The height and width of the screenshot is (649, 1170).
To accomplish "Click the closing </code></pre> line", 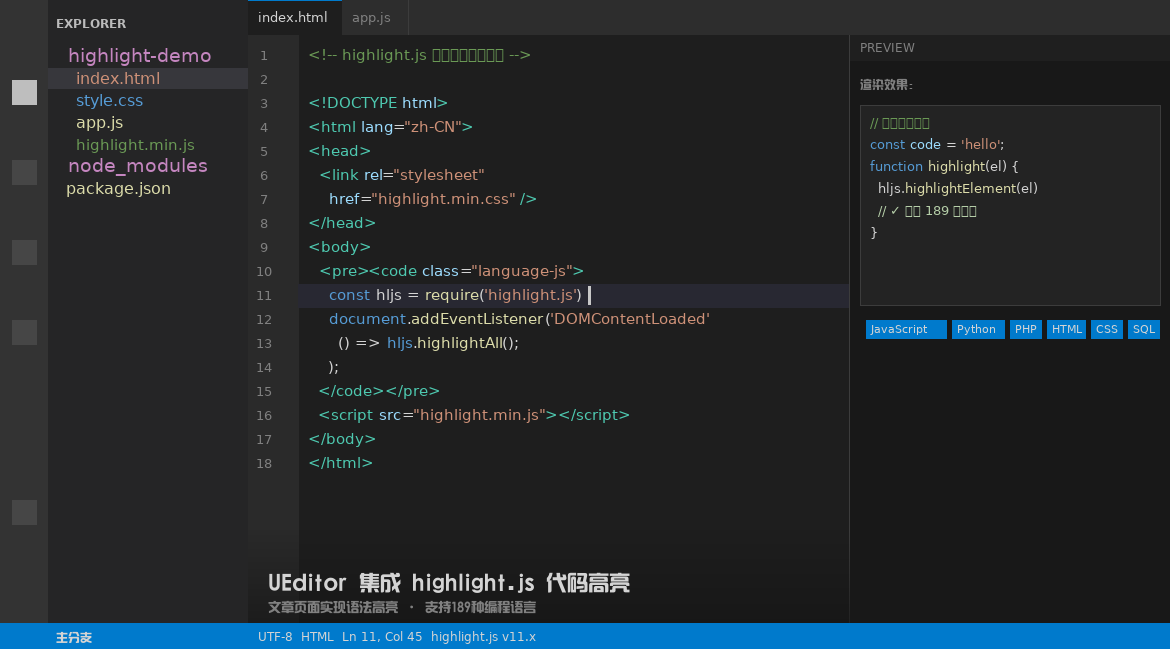I will coord(379,391).
